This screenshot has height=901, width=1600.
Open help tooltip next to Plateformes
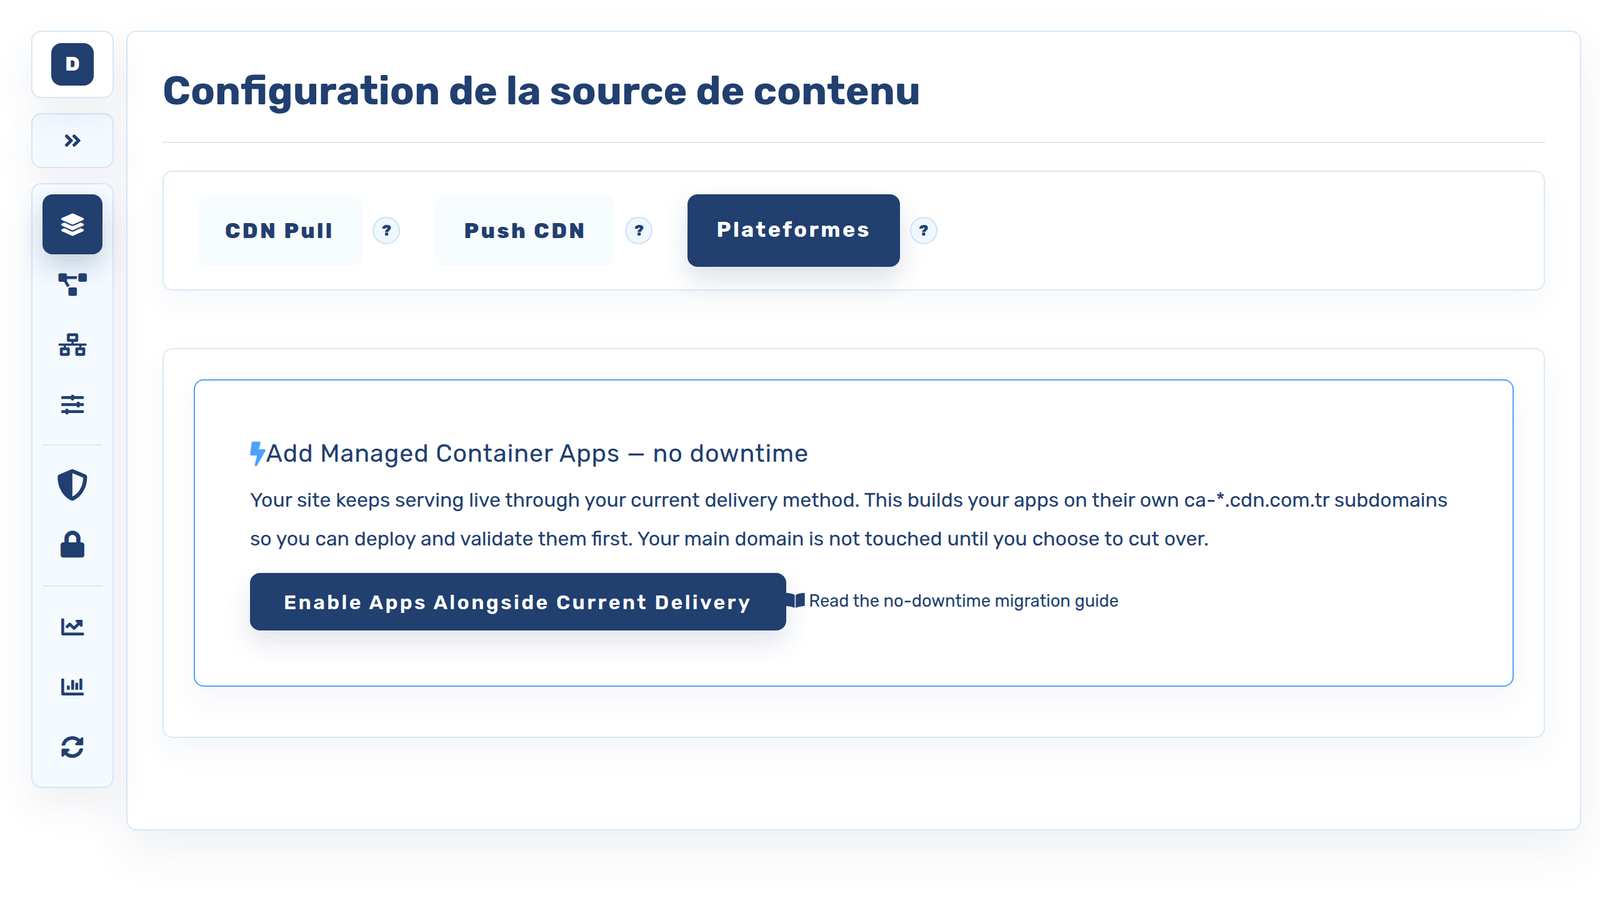924,231
